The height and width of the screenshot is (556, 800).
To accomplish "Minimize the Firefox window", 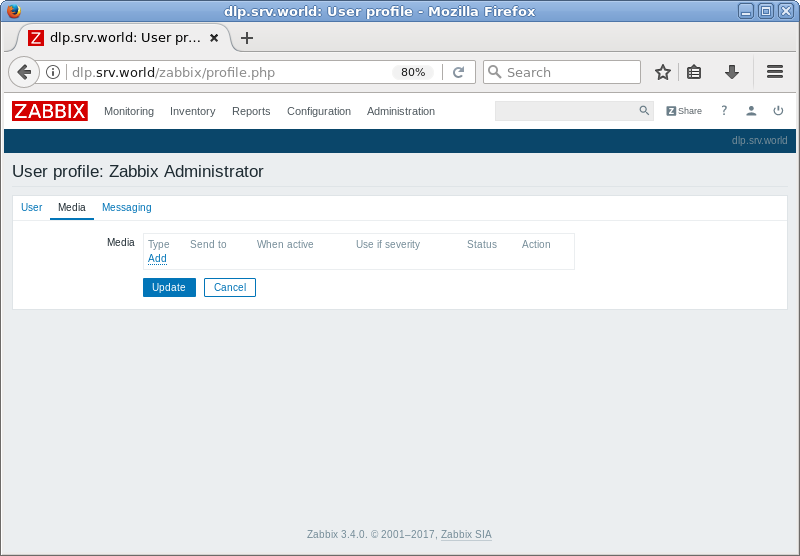I will (x=746, y=11).
